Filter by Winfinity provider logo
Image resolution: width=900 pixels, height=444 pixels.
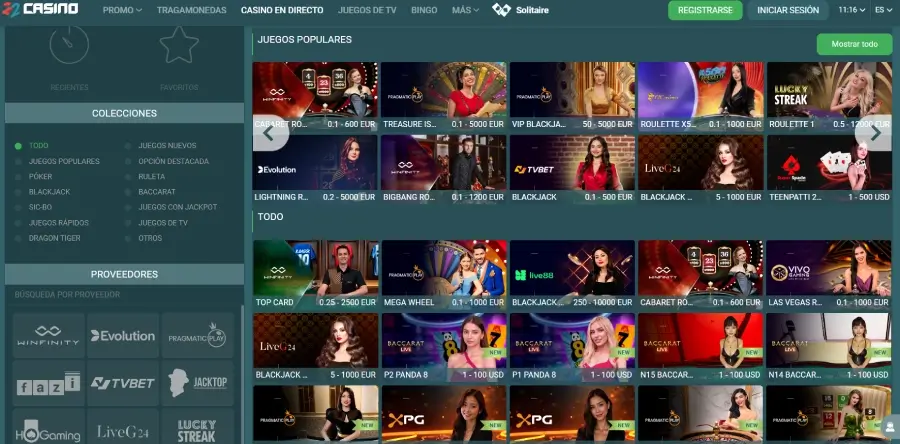coord(48,336)
